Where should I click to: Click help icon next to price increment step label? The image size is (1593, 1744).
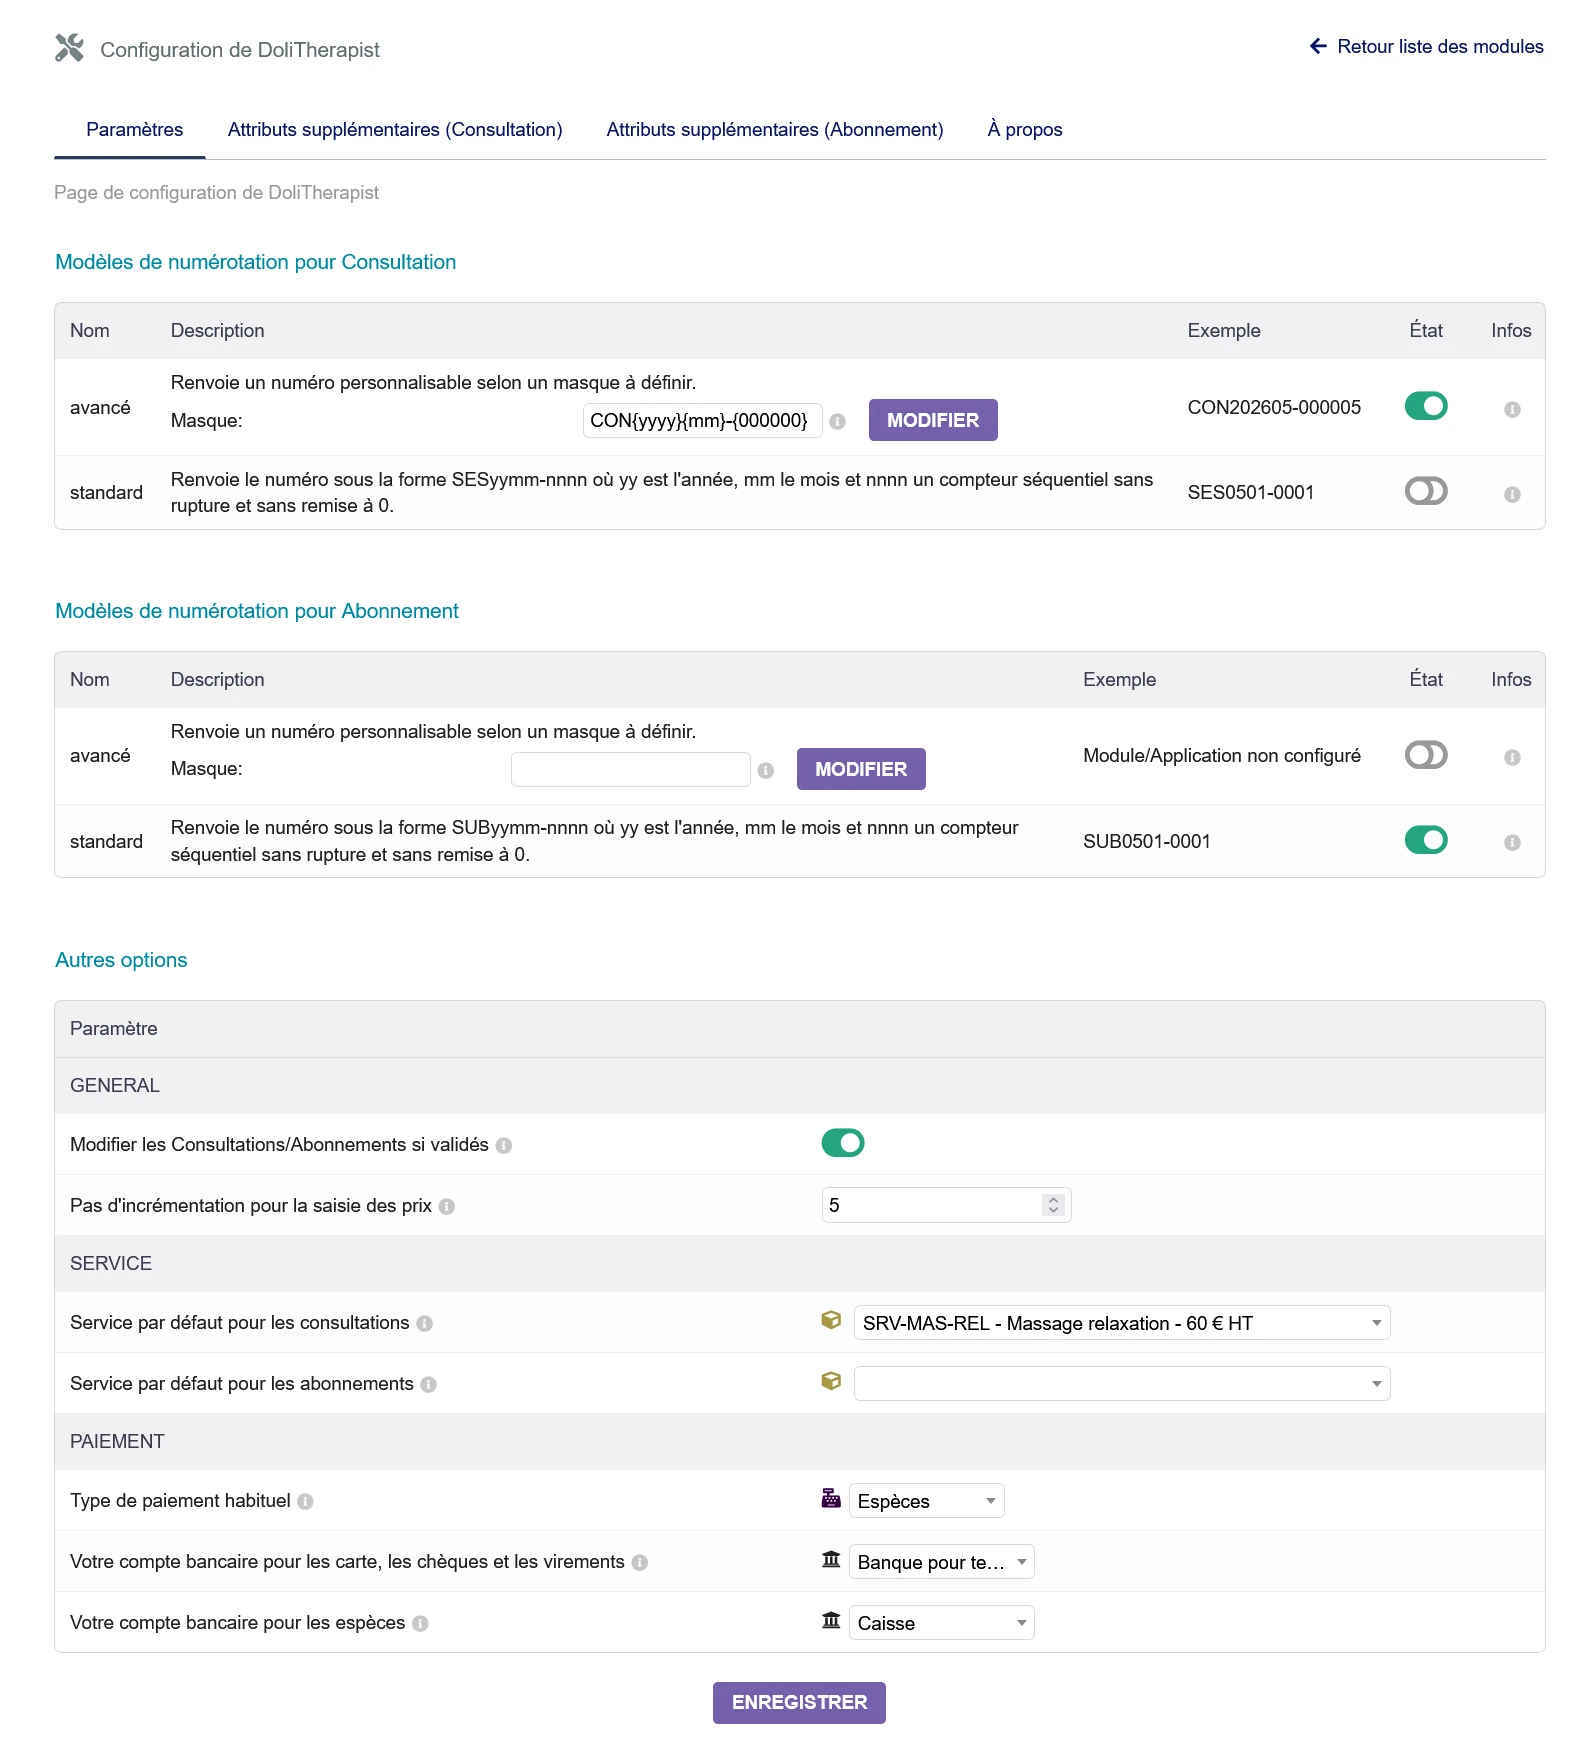tap(447, 1207)
